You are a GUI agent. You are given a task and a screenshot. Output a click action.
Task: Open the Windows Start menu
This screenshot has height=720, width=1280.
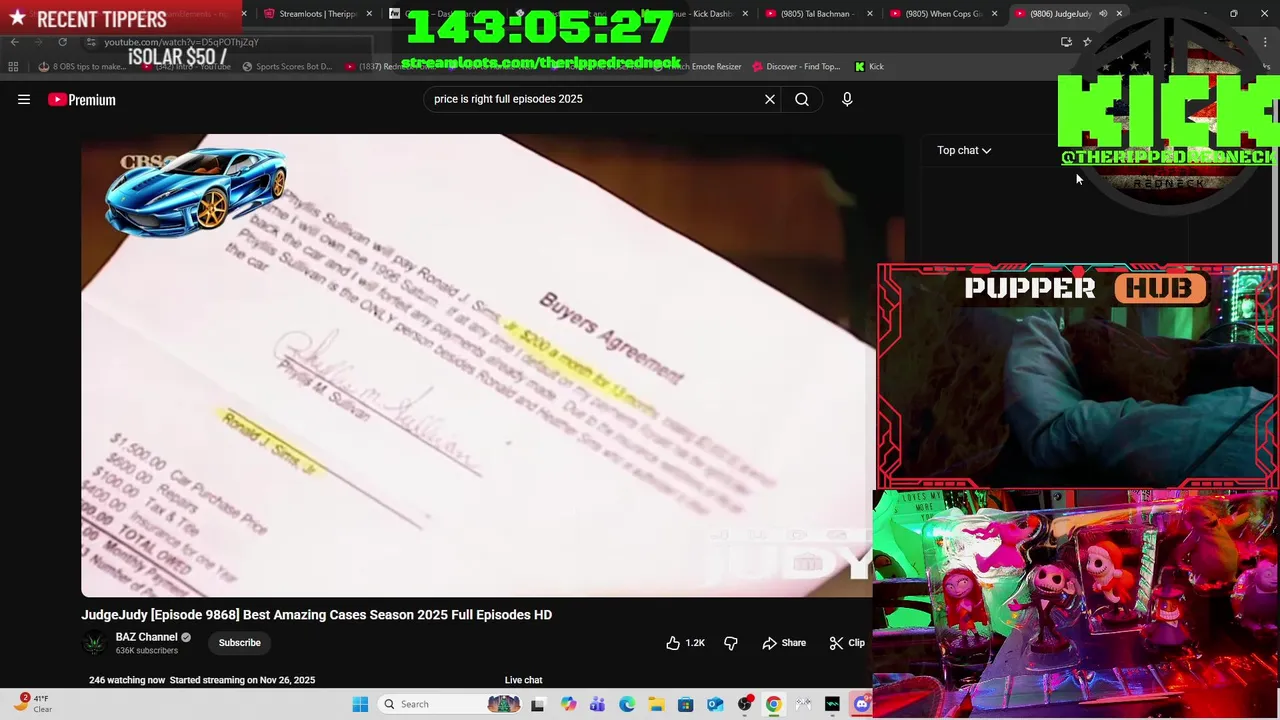pos(360,704)
